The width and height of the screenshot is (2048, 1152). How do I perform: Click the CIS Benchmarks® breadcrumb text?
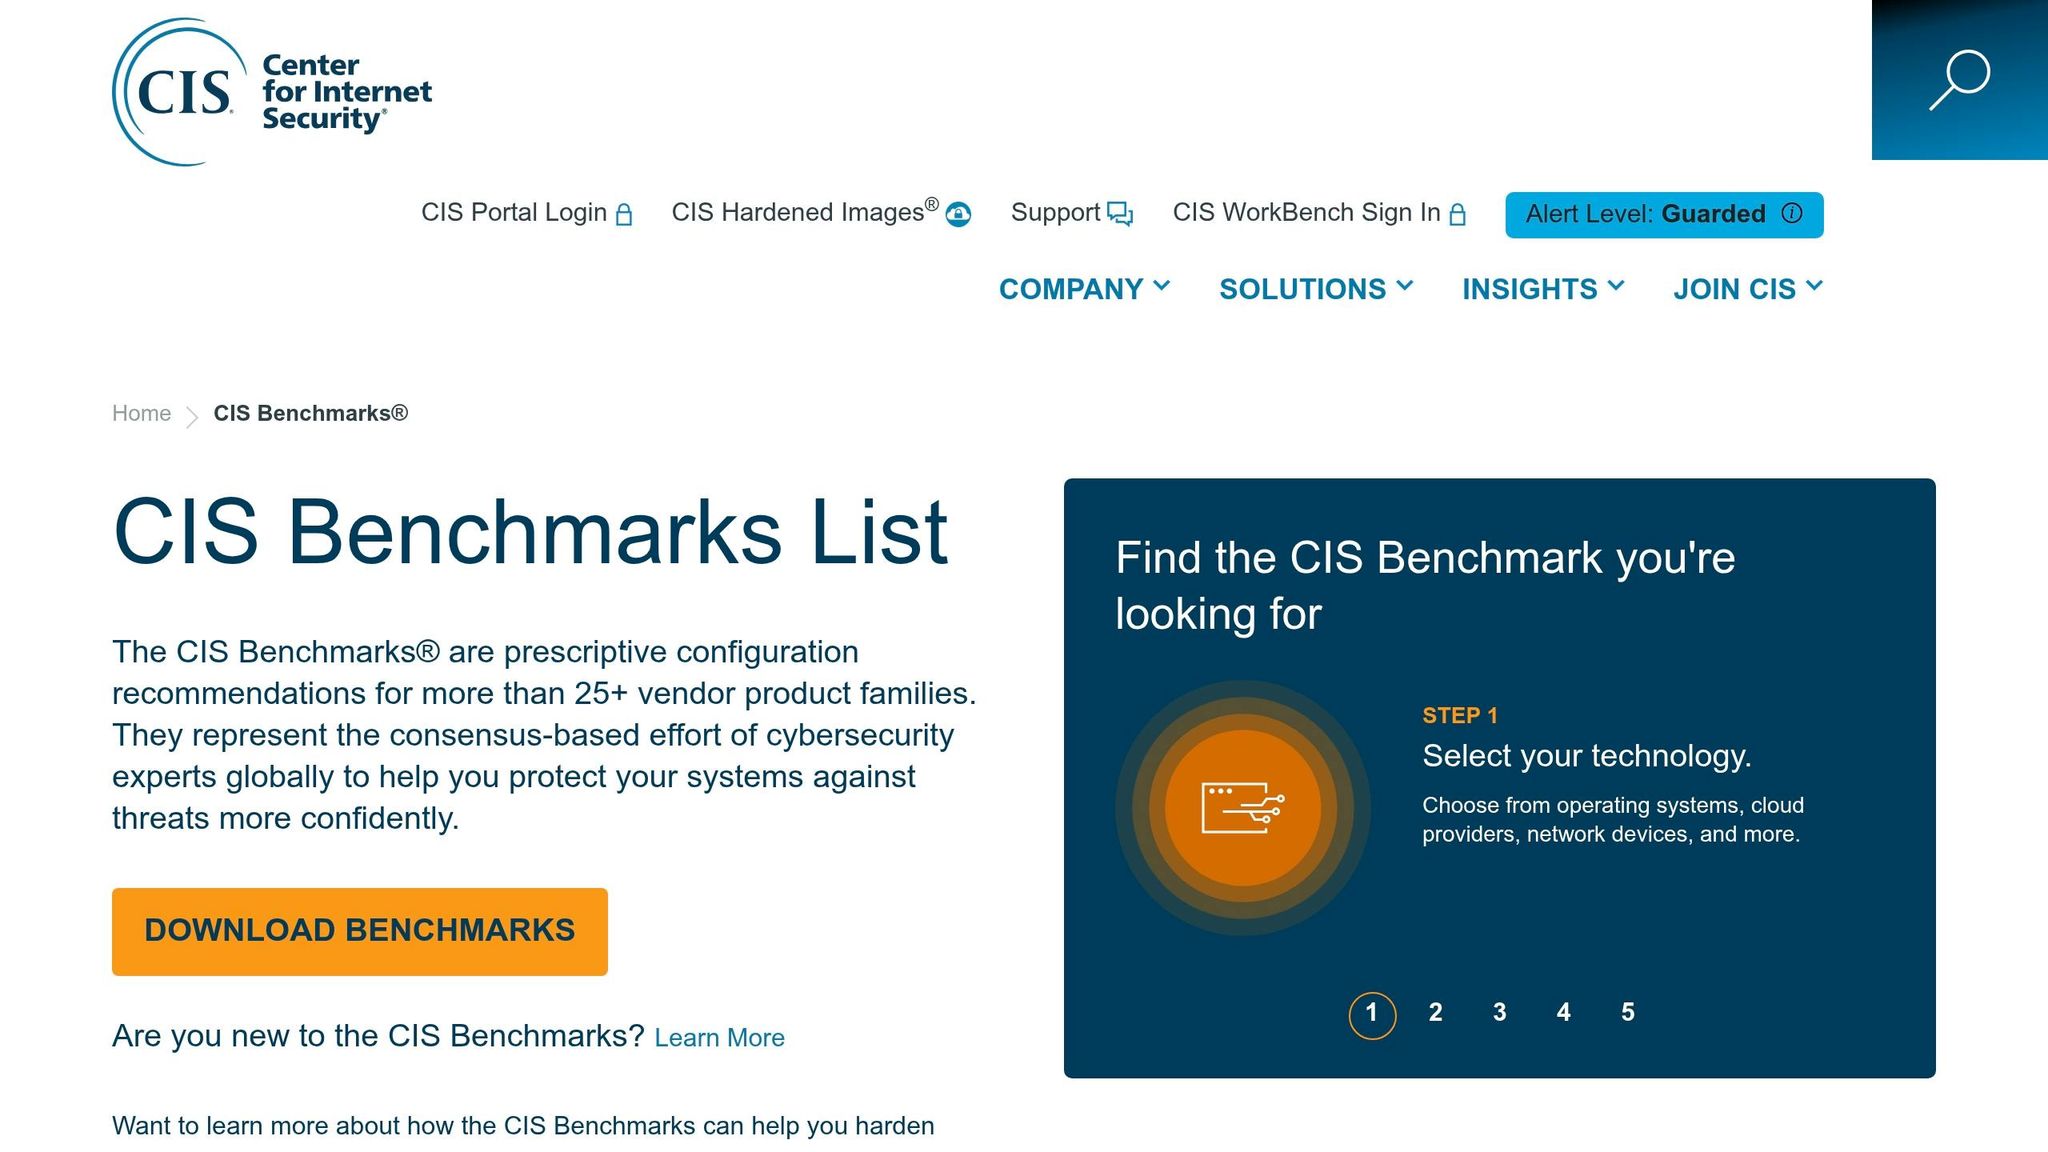[311, 414]
